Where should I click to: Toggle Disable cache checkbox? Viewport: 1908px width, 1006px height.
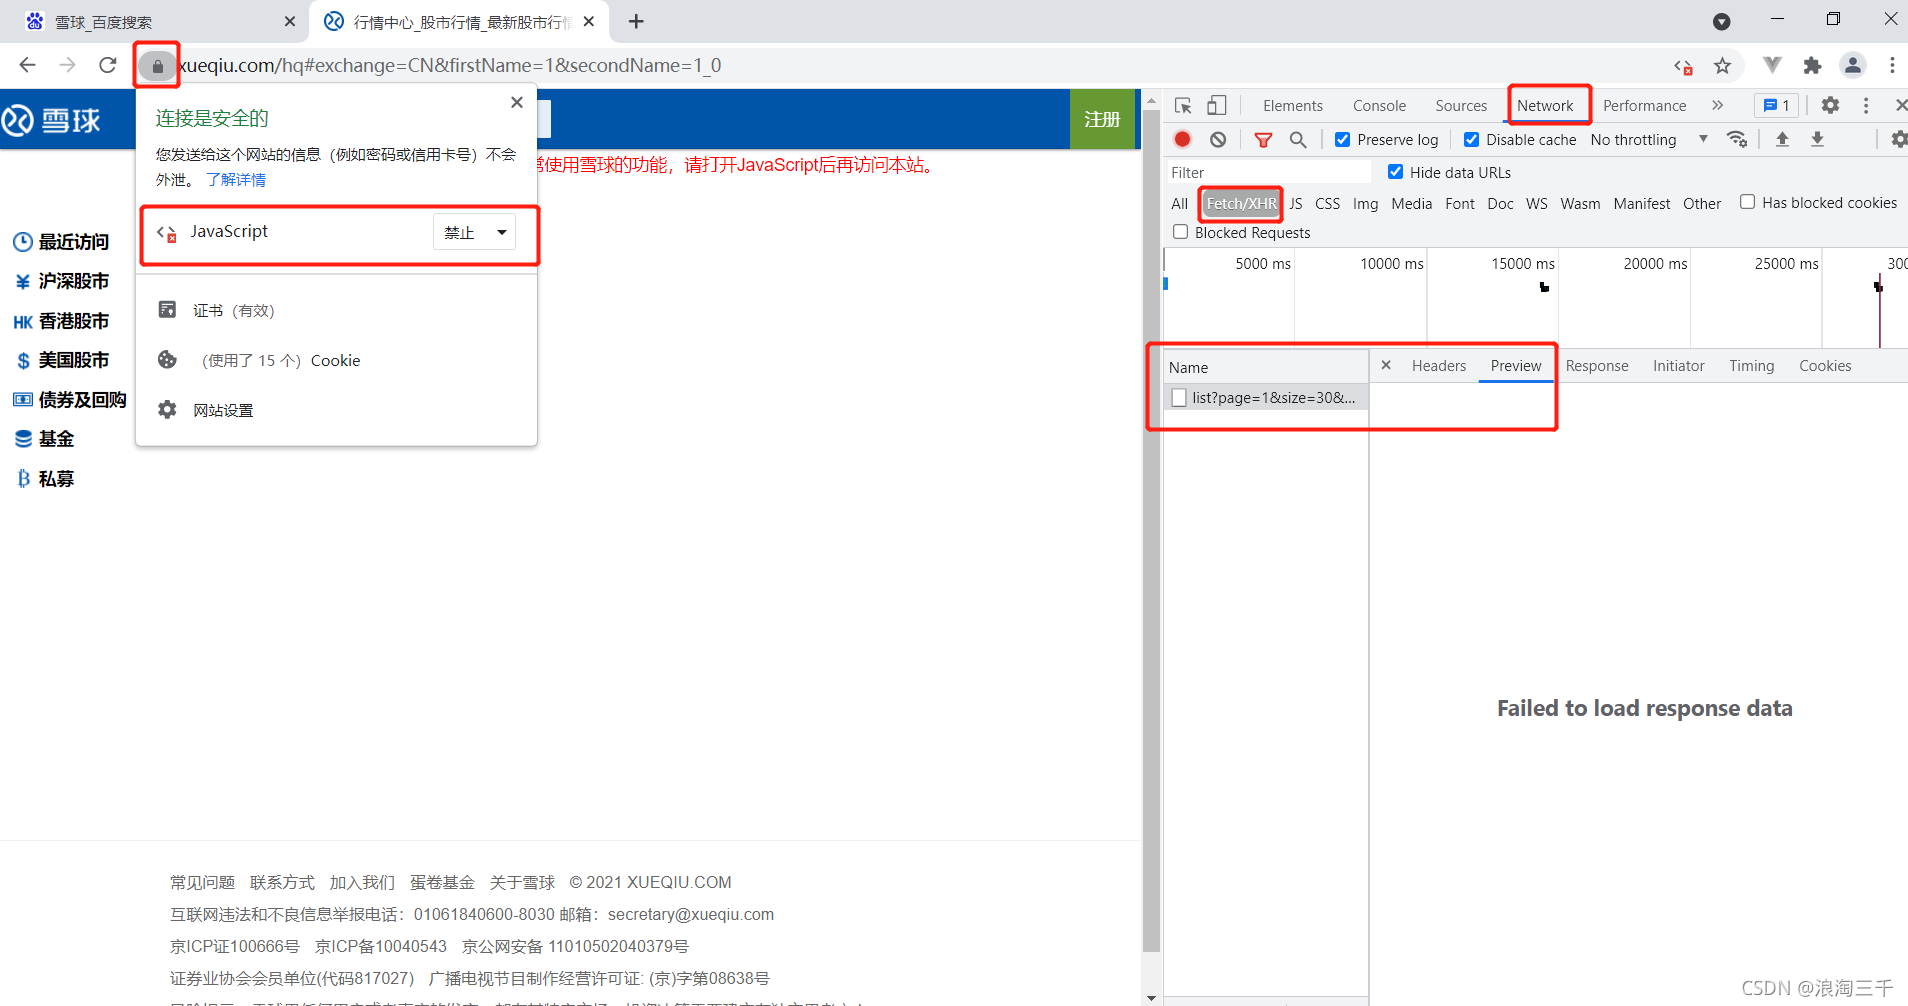click(1471, 139)
